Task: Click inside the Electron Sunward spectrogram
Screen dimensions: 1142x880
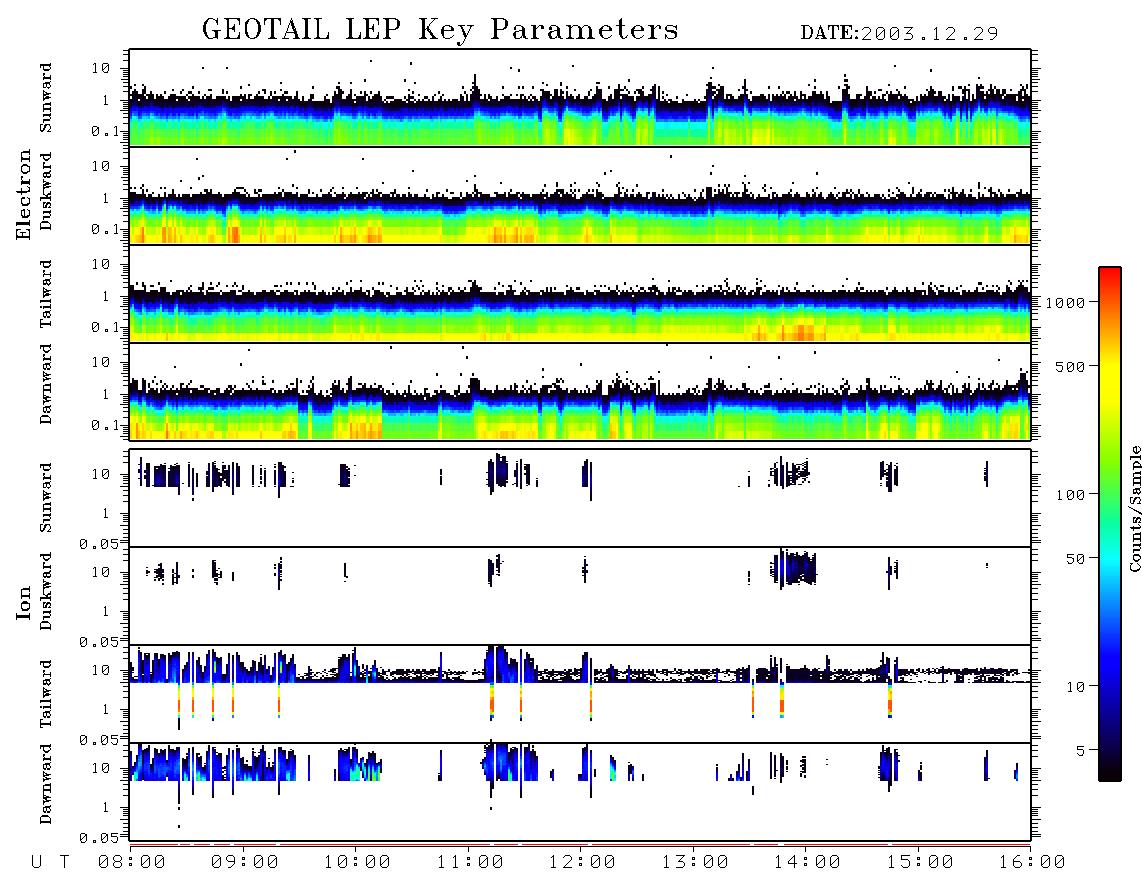Action: (580, 98)
